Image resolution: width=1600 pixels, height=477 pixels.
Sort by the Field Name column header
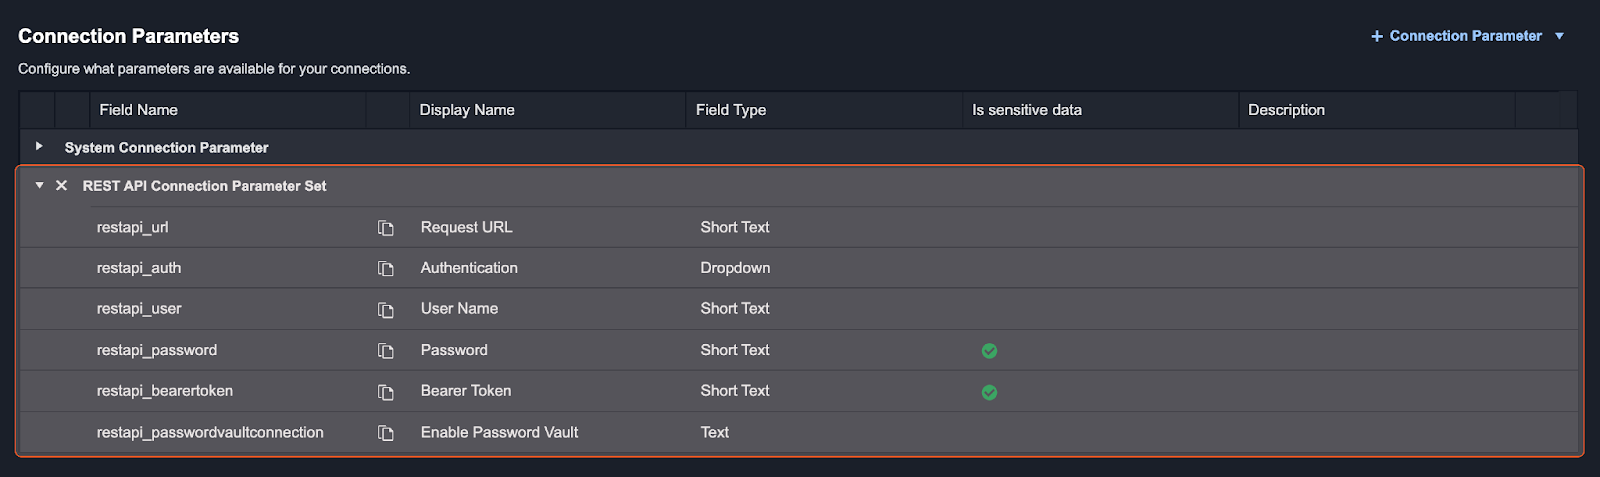point(138,110)
